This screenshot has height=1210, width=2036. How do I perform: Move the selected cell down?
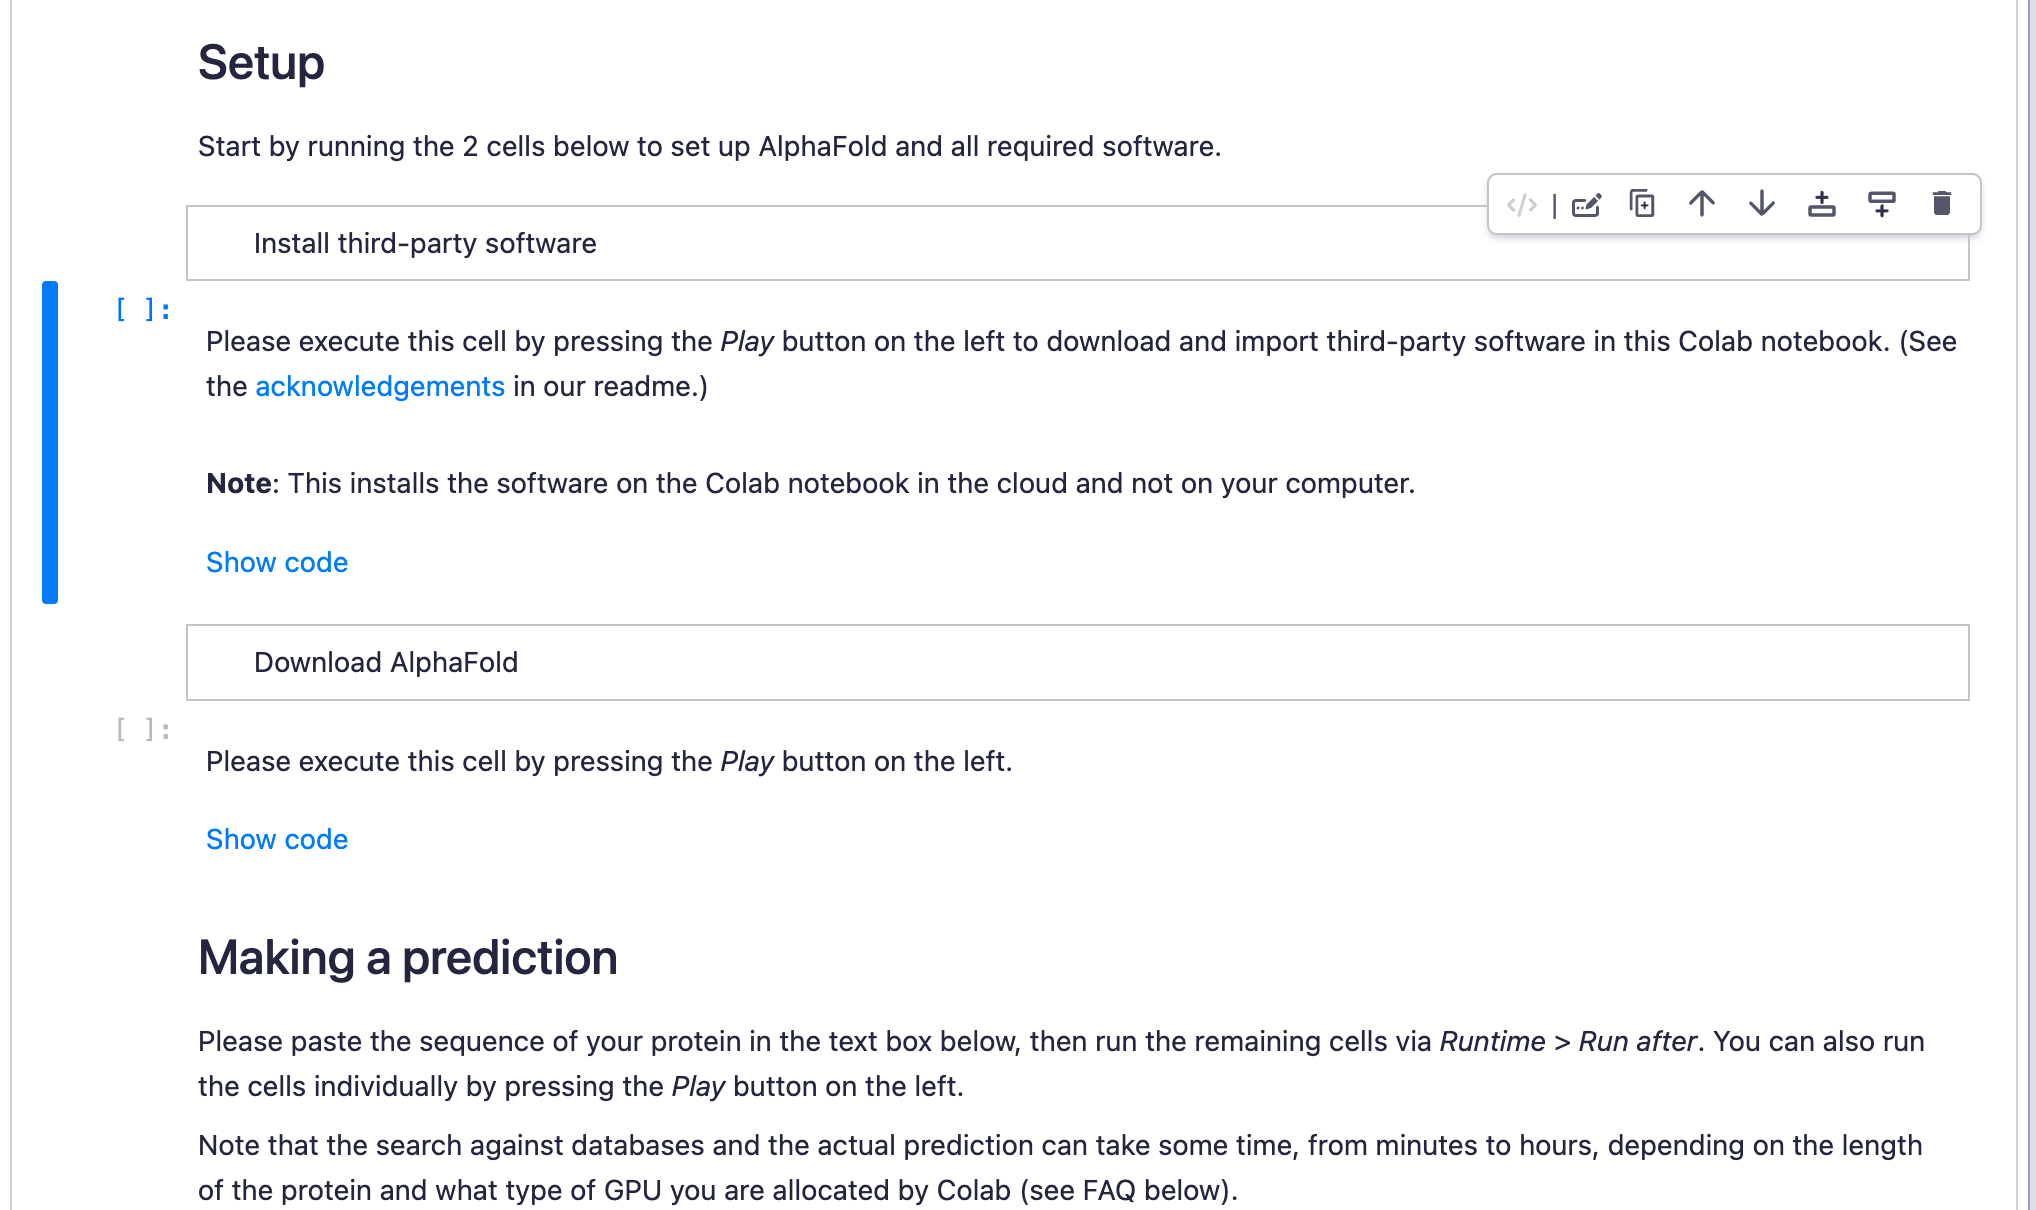pos(1762,204)
